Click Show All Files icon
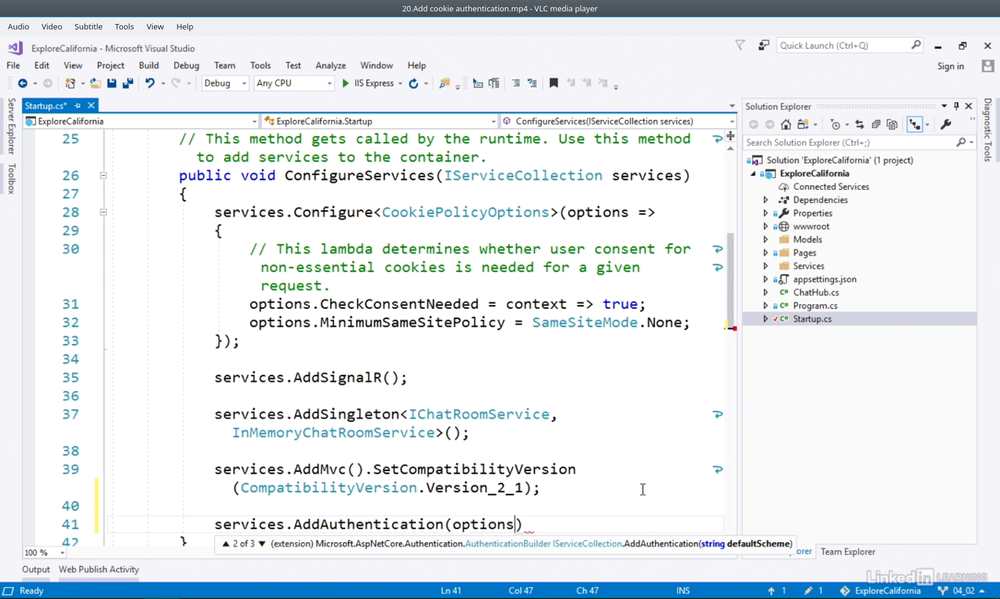The width and height of the screenshot is (1000, 599). (x=892, y=125)
